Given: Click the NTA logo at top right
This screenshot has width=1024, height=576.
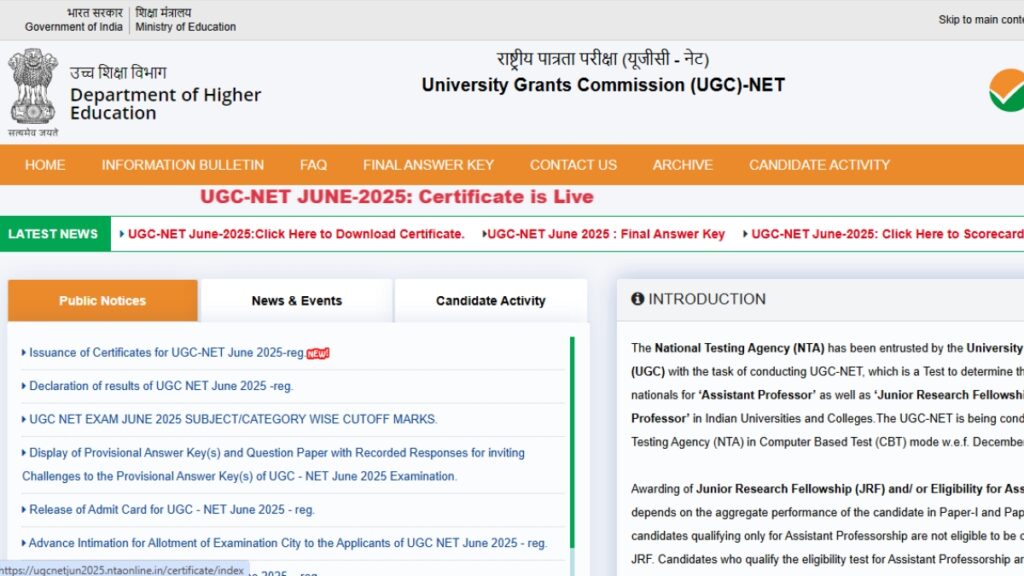Looking at the screenshot, I should (x=1008, y=88).
